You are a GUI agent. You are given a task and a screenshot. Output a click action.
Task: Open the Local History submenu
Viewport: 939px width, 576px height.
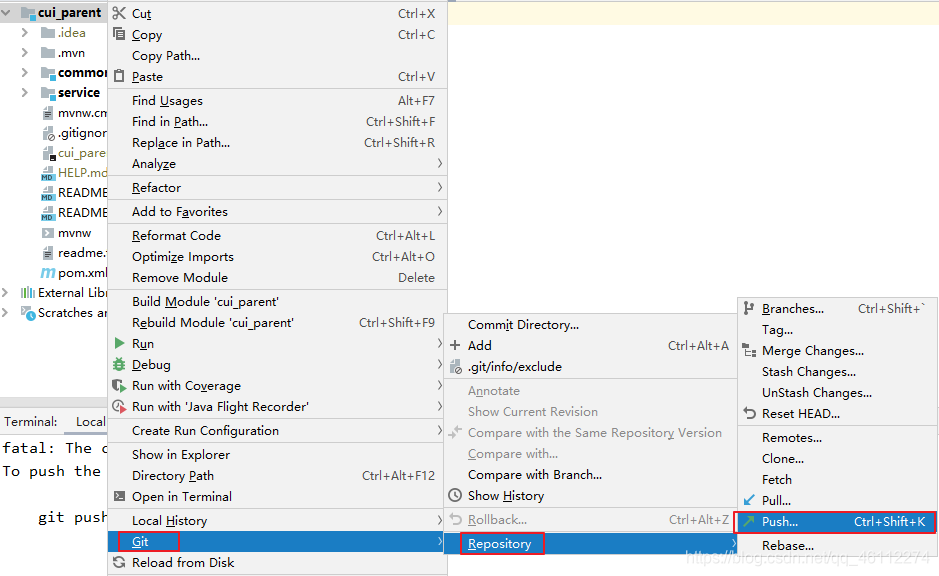pos(277,520)
